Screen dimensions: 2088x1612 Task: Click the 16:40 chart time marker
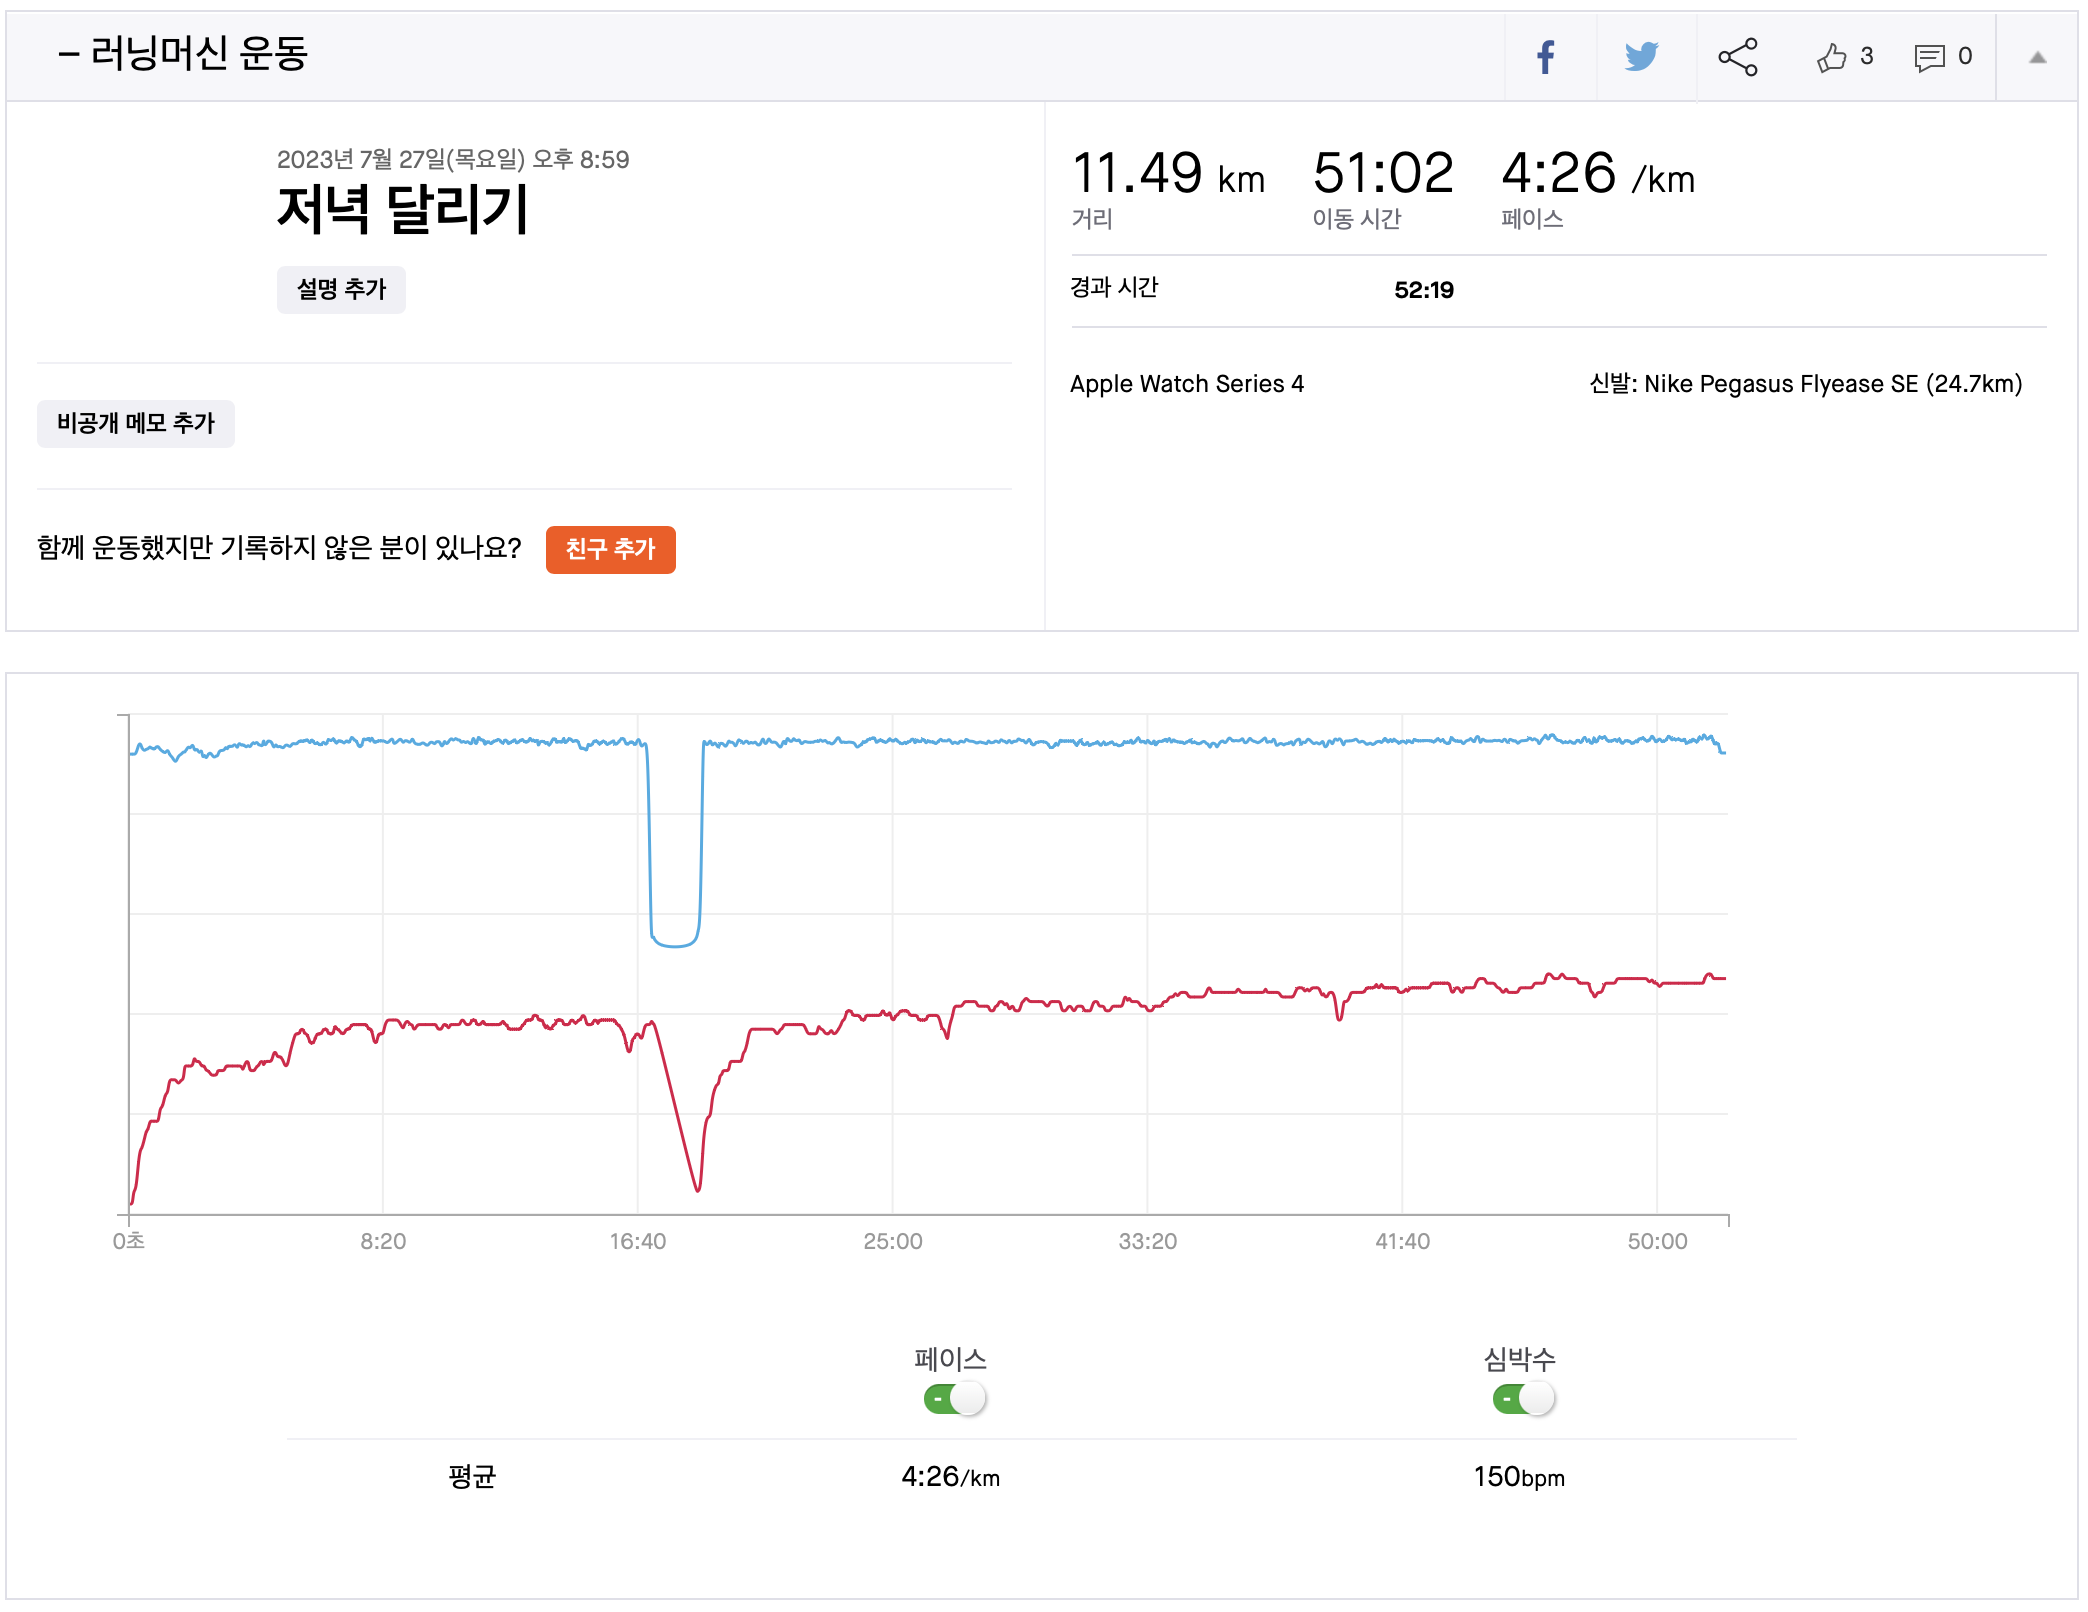pos(638,1241)
